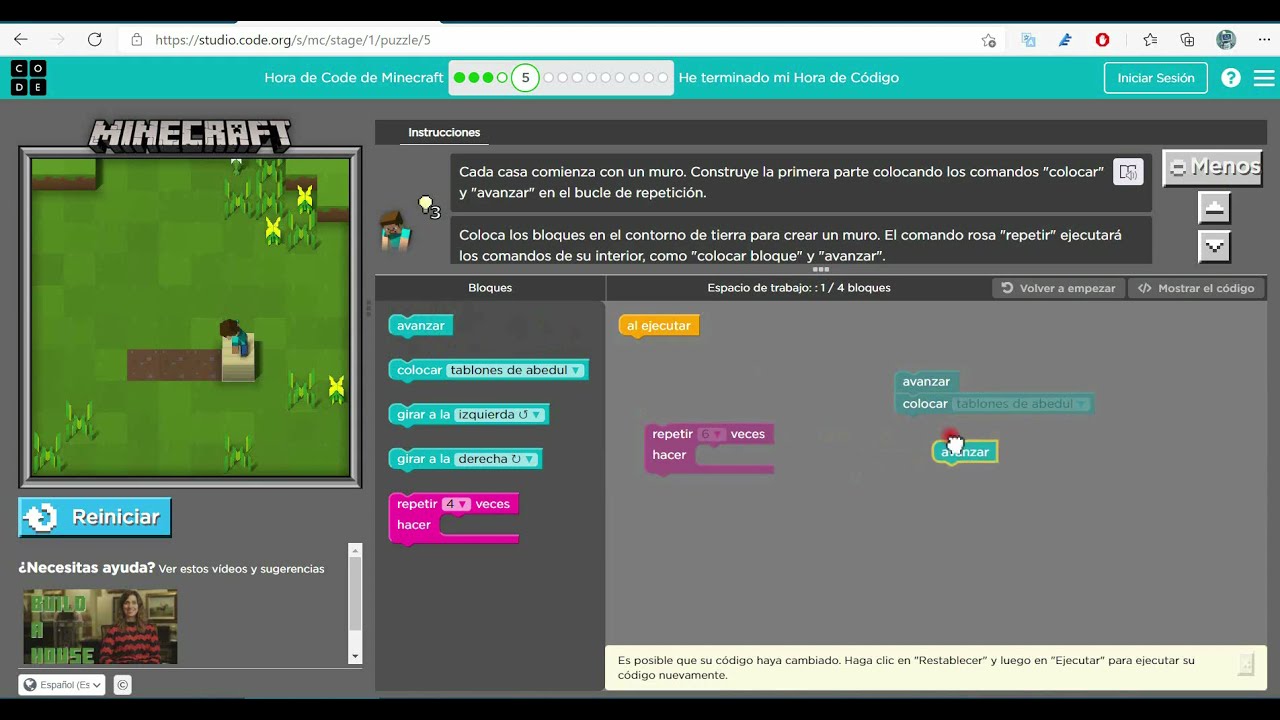Click highlighted avanzar block in workspace
The image size is (1280, 720).
965,452
